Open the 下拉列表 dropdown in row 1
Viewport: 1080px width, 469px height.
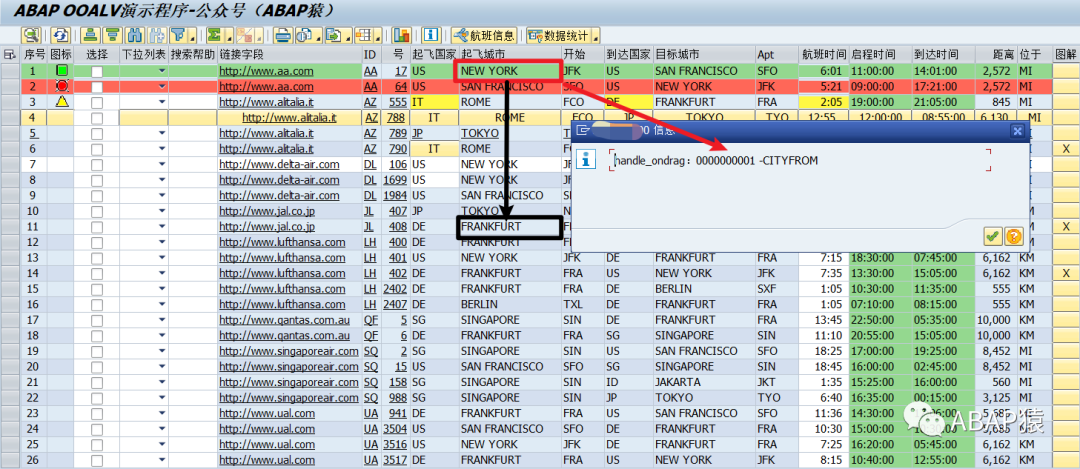(x=162, y=71)
